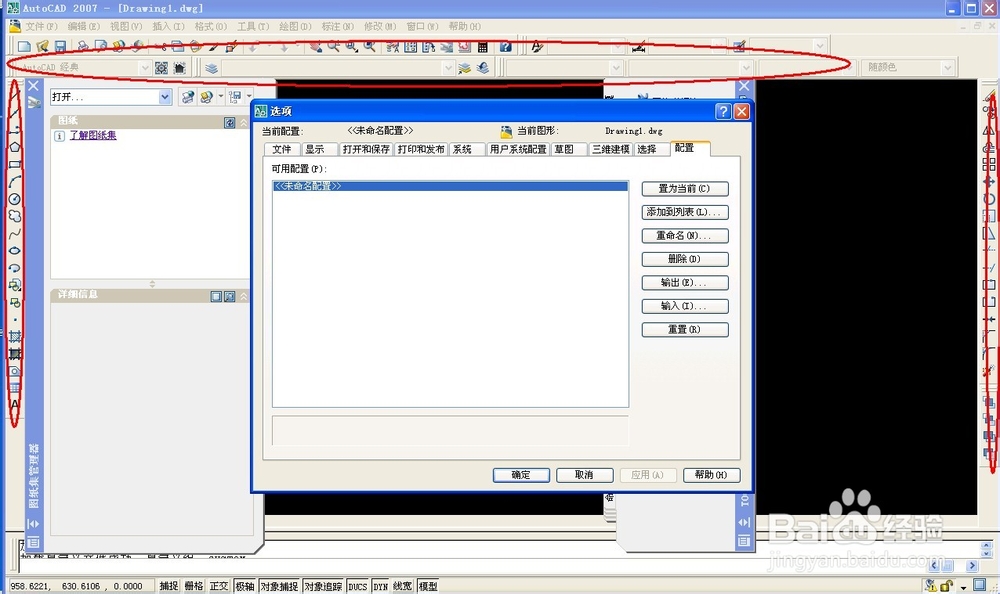Click the 重命名(N)... button
Viewport: 1000px width, 594px height.
[685, 236]
